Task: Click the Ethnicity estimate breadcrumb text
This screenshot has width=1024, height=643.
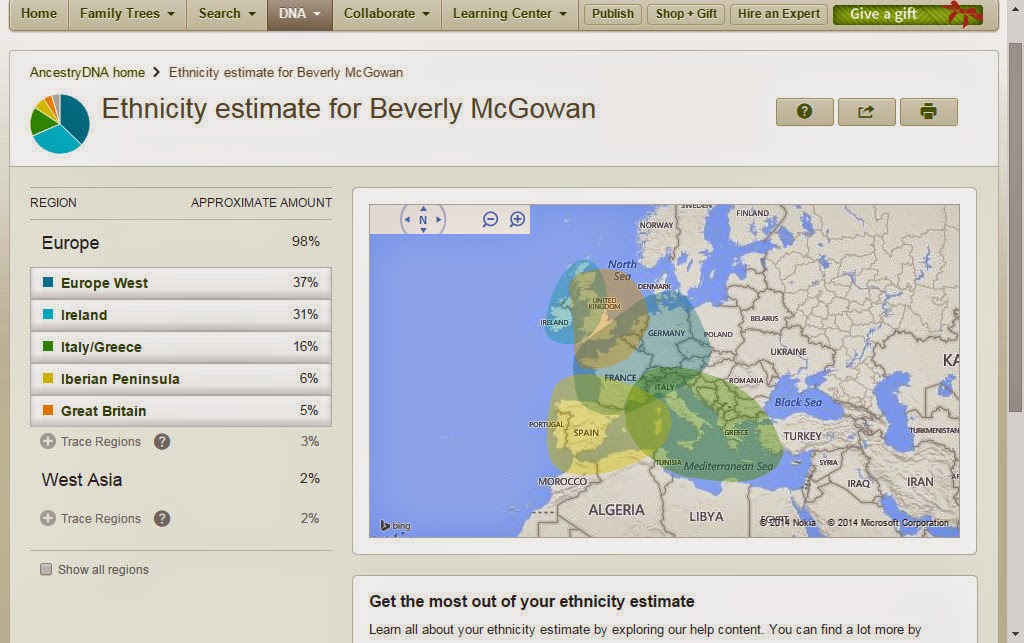Action: pyautogui.click(x=285, y=72)
